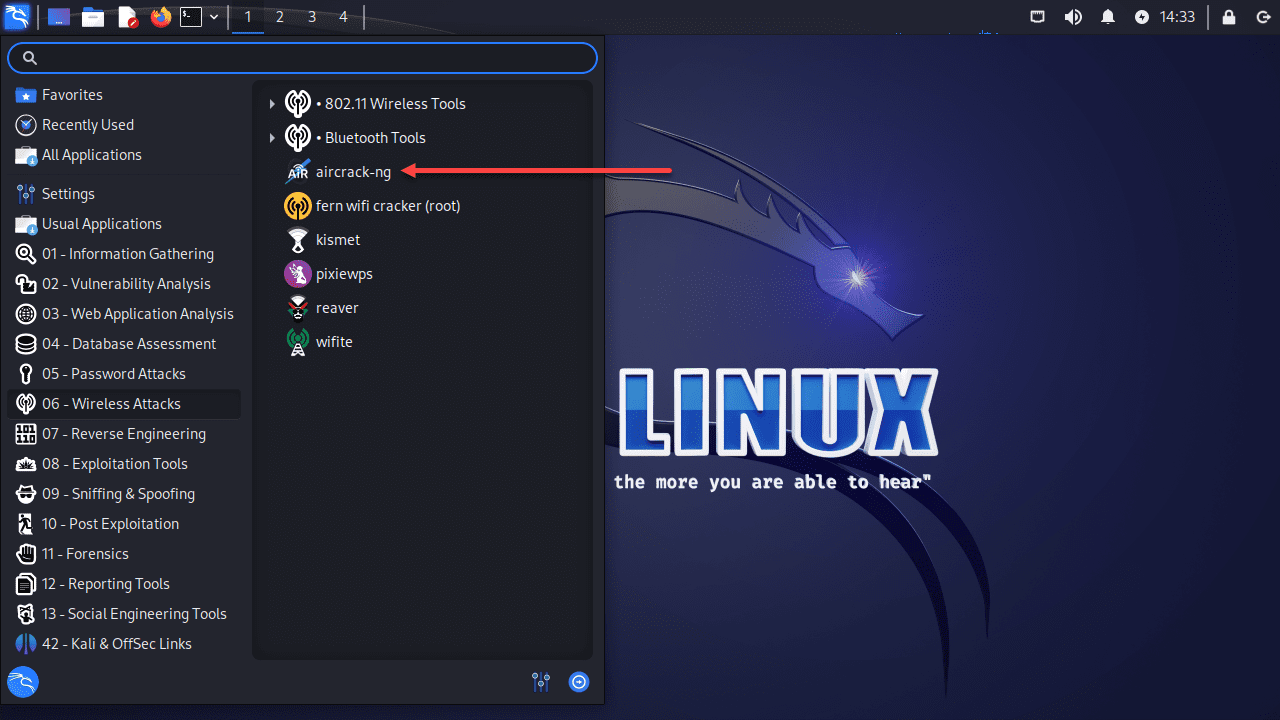Click the Kali user avatar at the menu bottom
Image resolution: width=1280 pixels, height=720 pixels.
click(x=23, y=682)
